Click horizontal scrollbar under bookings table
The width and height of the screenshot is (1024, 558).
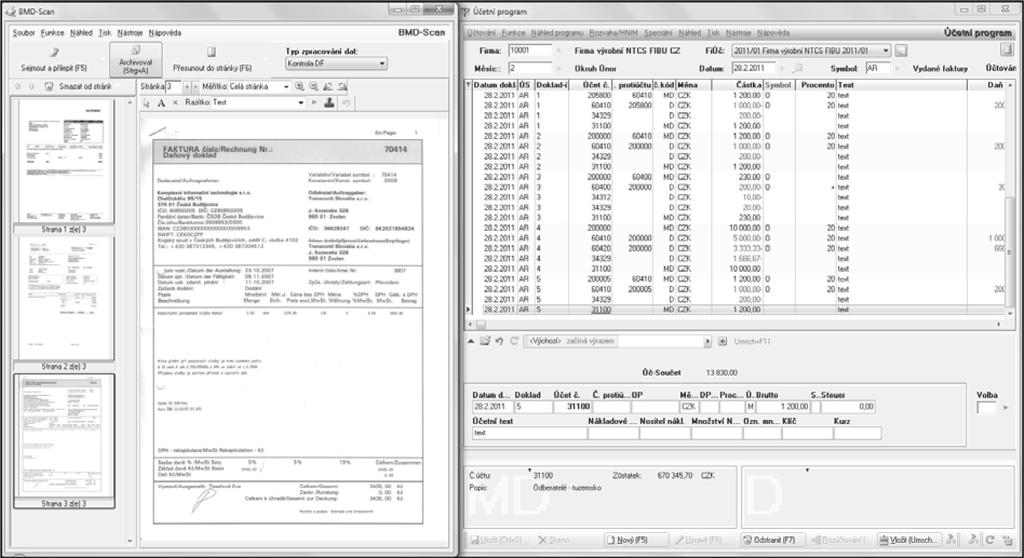click(735, 323)
